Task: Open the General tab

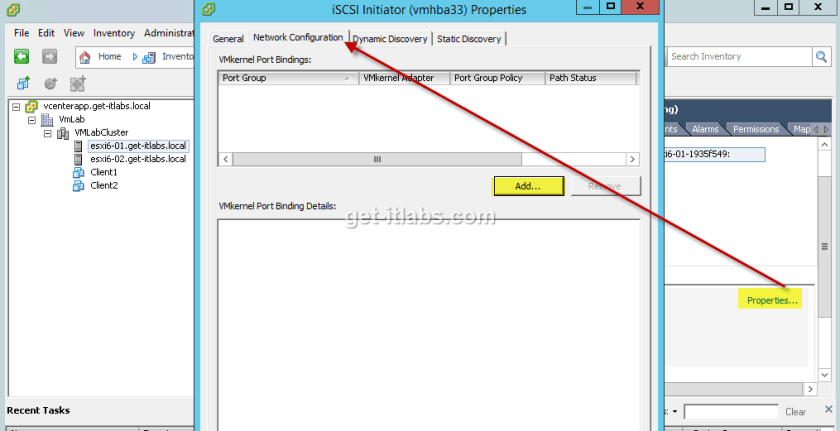Action: (228, 39)
